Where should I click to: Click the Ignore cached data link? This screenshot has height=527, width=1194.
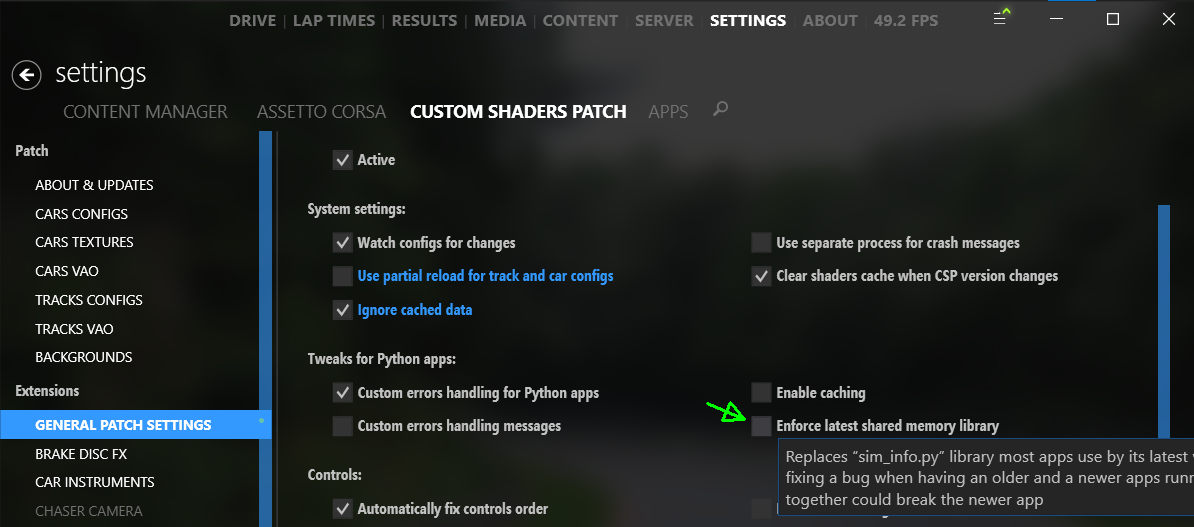pos(414,310)
